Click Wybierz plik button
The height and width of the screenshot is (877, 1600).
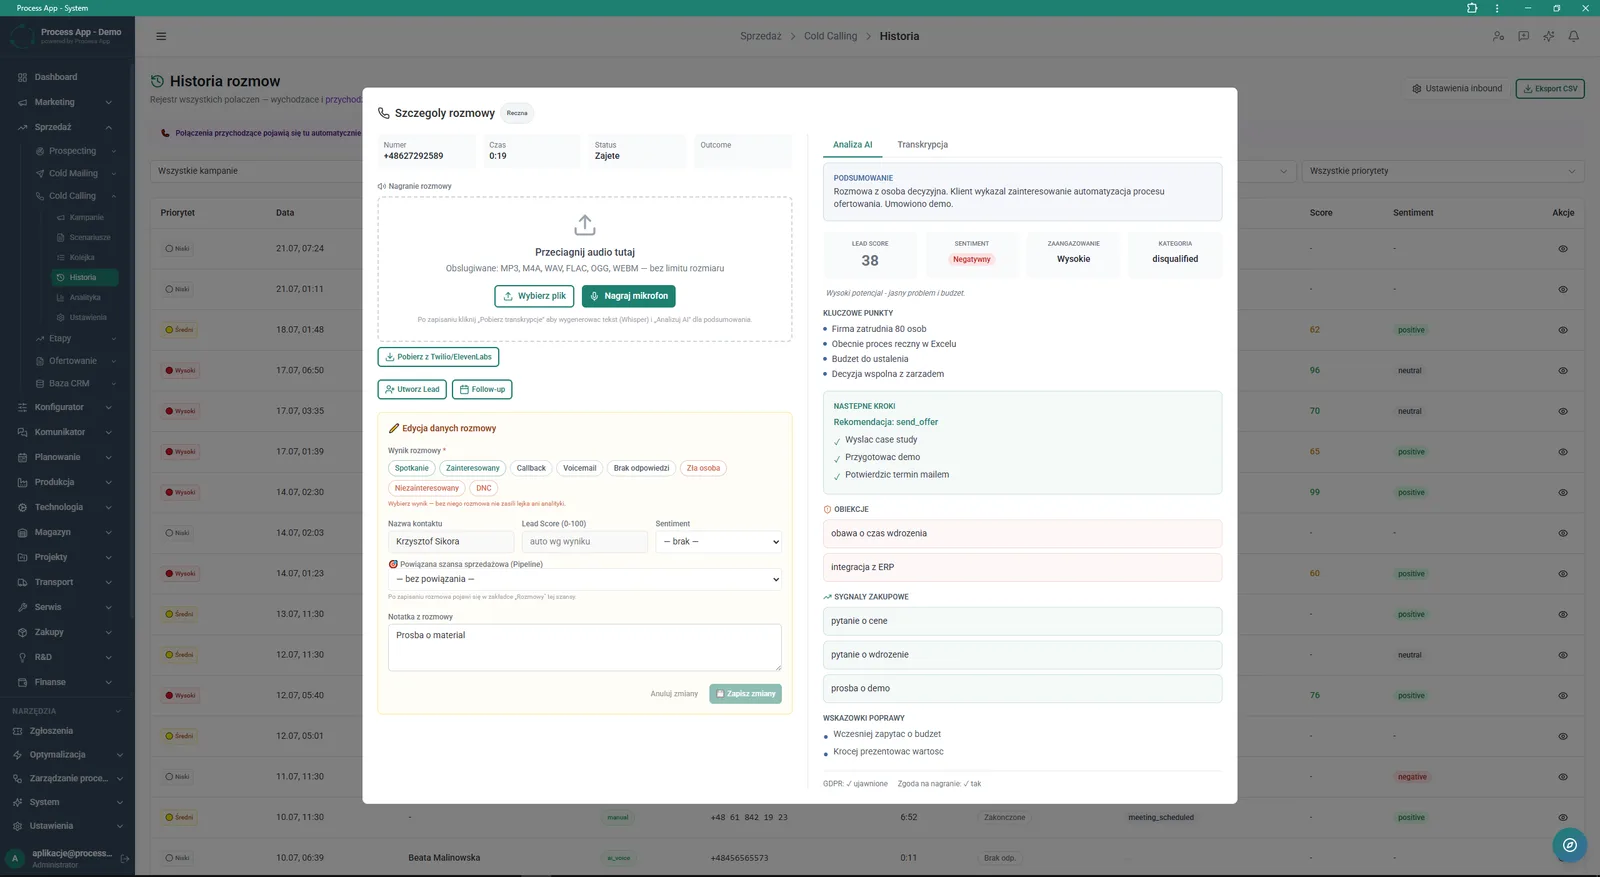click(x=534, y=296)
